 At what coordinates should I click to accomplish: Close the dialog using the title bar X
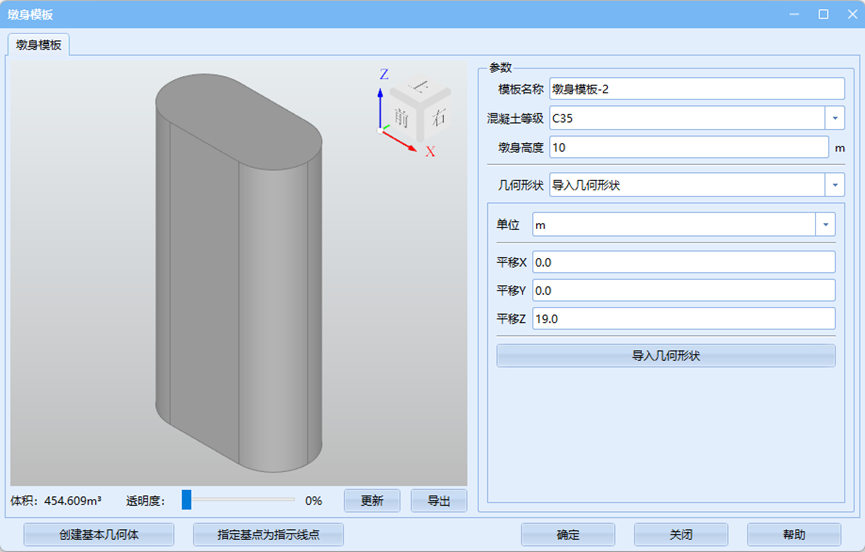pos(849,14)
